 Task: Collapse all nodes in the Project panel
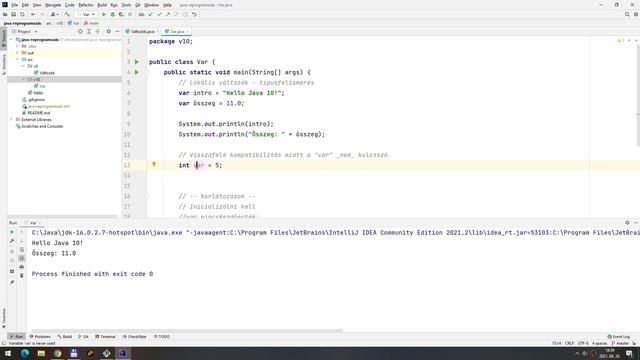[x=98, y=31]
